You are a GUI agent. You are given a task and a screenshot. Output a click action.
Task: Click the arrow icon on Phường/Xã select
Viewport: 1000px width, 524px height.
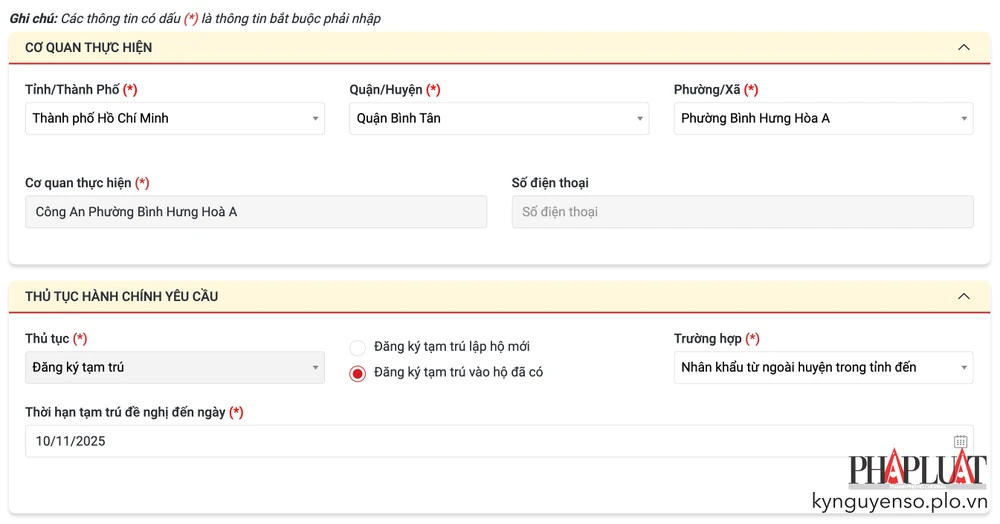[x=964, y=119]
